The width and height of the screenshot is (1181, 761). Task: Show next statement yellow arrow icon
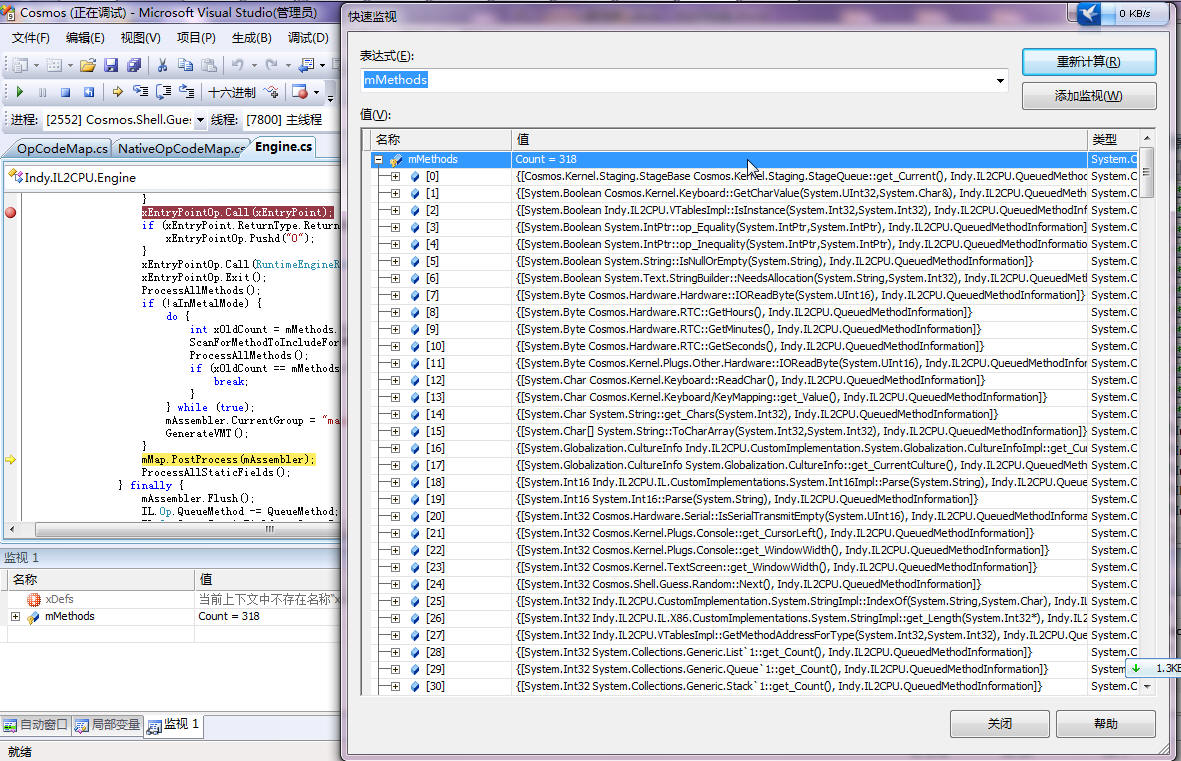pos(117,92)
